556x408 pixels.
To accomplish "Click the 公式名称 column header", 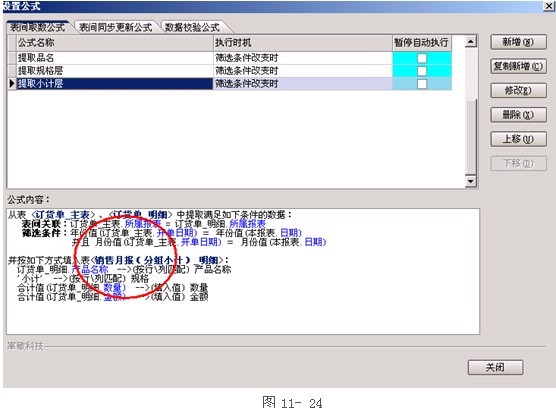I will pyautogui.click(x=115, y=43).
